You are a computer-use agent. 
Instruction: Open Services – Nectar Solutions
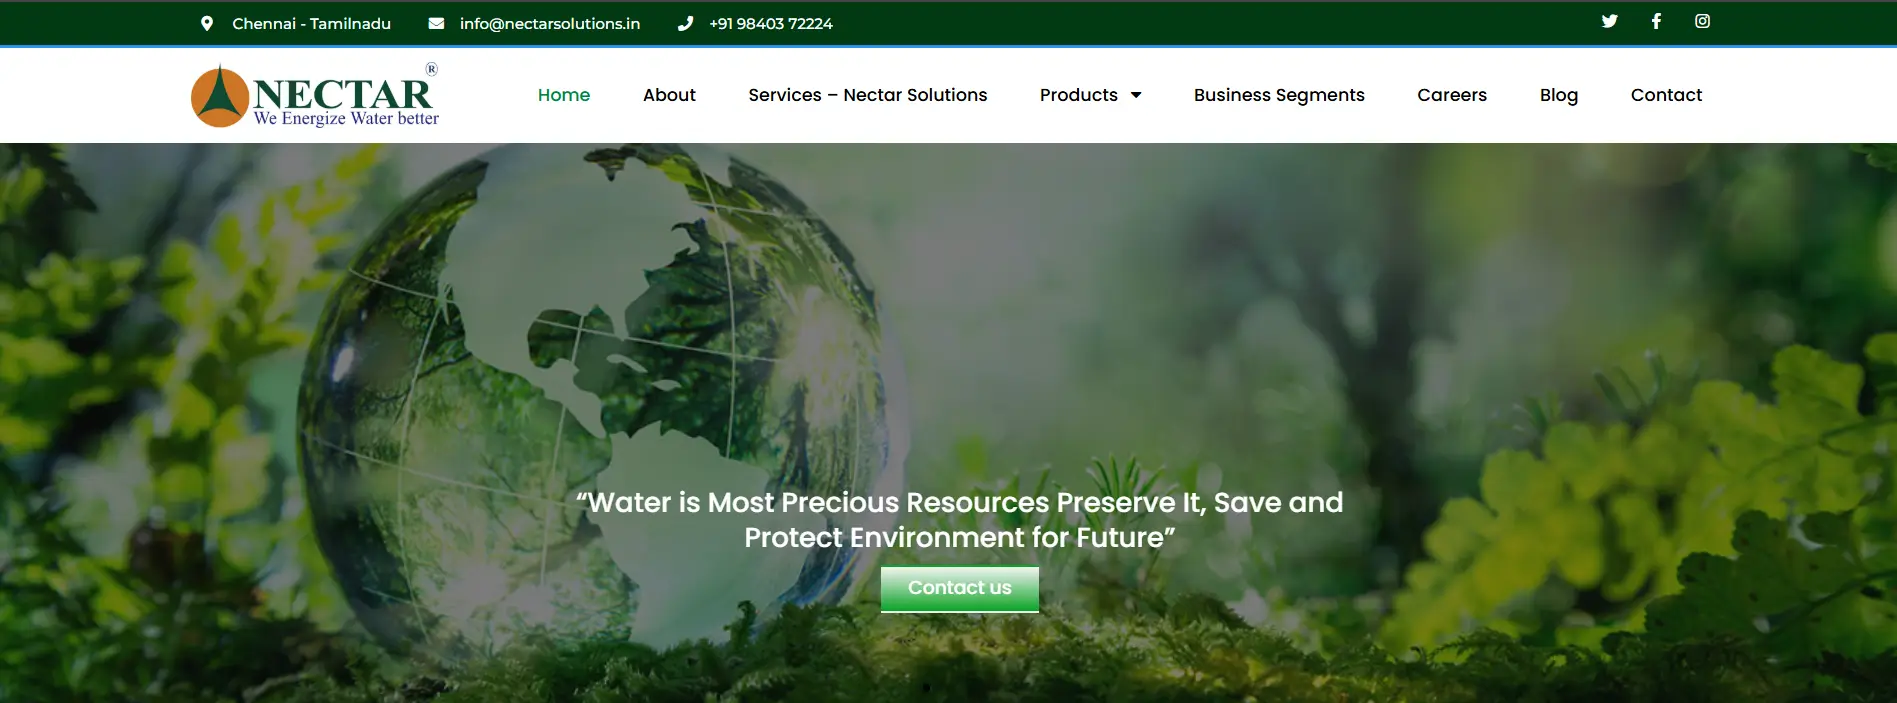point(867,95)
